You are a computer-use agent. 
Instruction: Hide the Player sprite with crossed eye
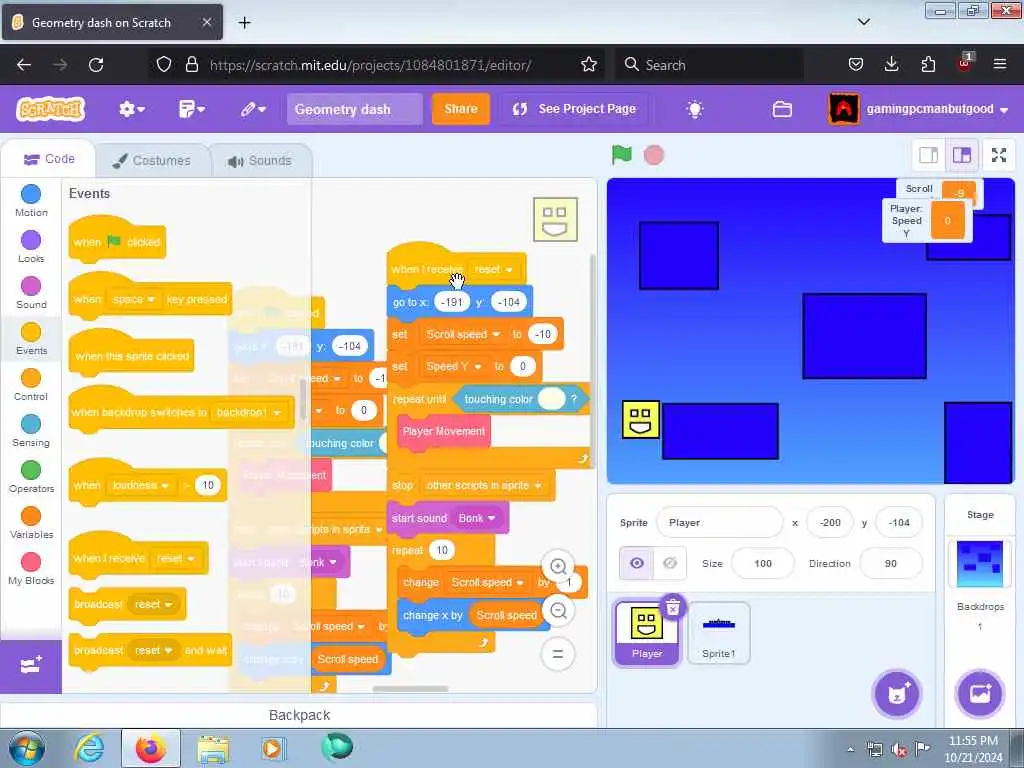(x=670, y=563)
